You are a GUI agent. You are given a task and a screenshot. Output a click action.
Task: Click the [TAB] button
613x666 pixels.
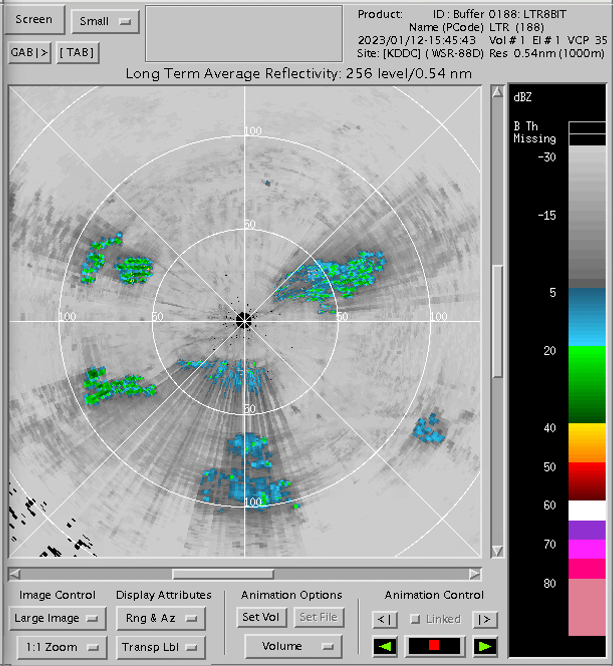(77, 53)
